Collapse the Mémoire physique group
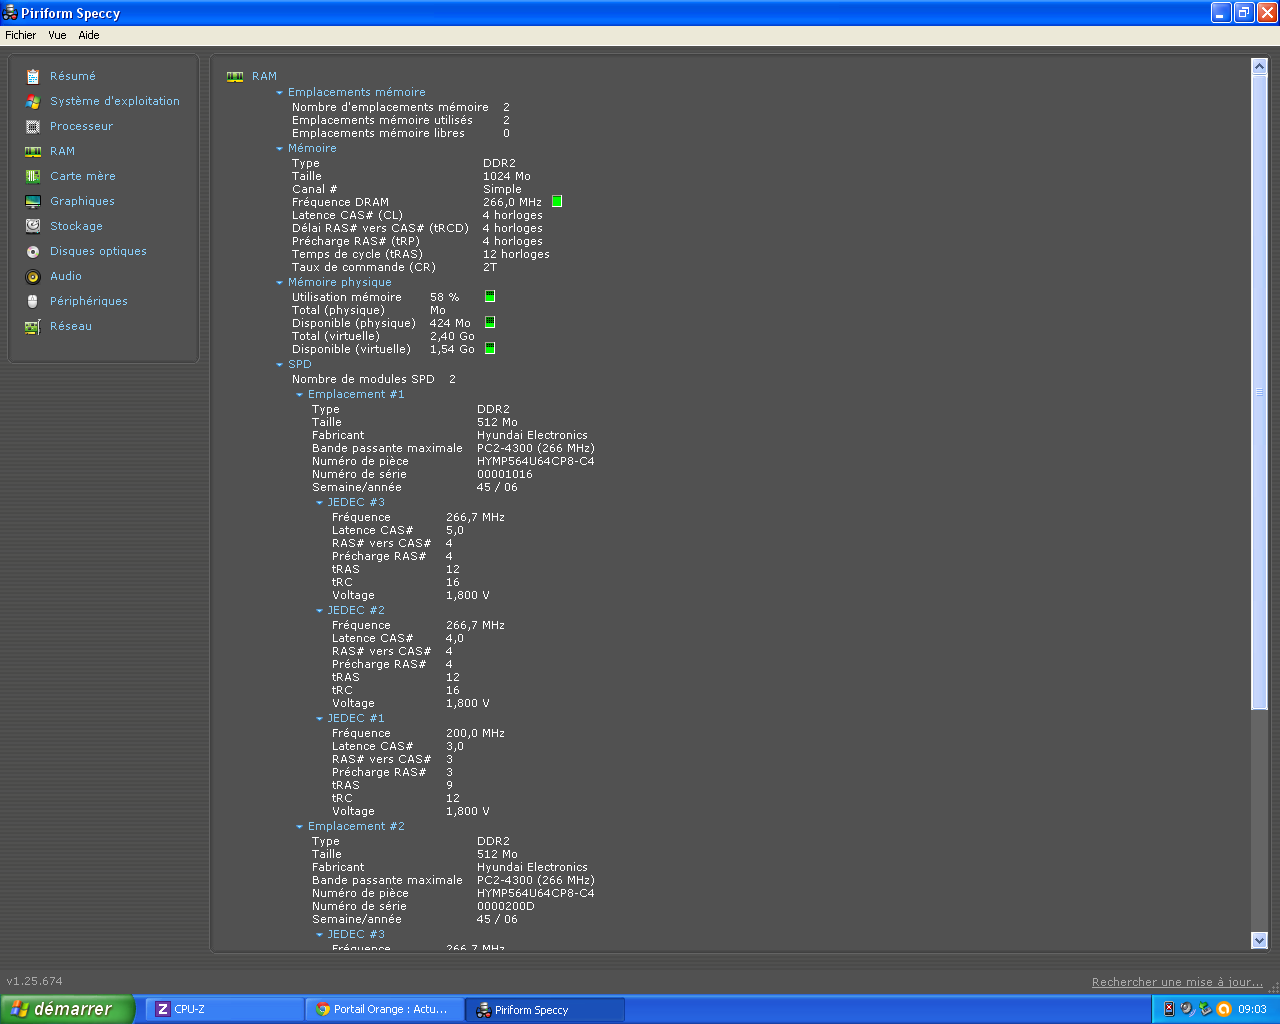This screenshot has width=1280, height=1024. [280, 282]
